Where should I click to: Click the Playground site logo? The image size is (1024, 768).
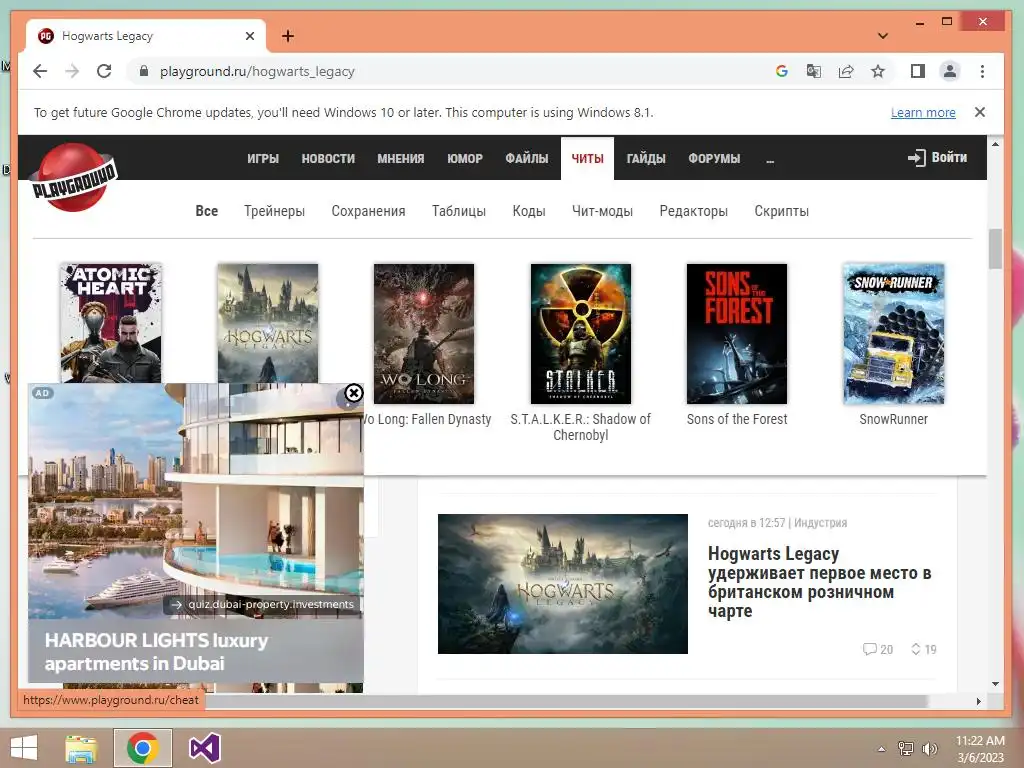tap(74, 177)
